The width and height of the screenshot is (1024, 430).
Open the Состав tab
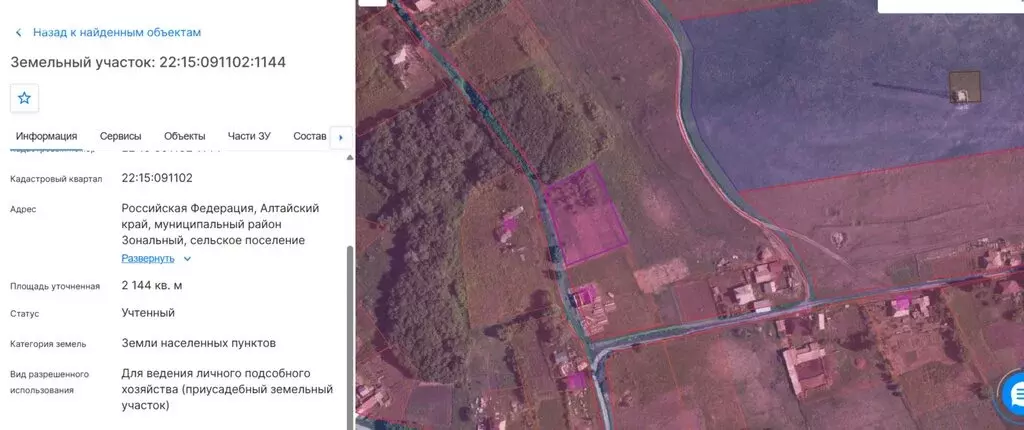tap(310, 136)
